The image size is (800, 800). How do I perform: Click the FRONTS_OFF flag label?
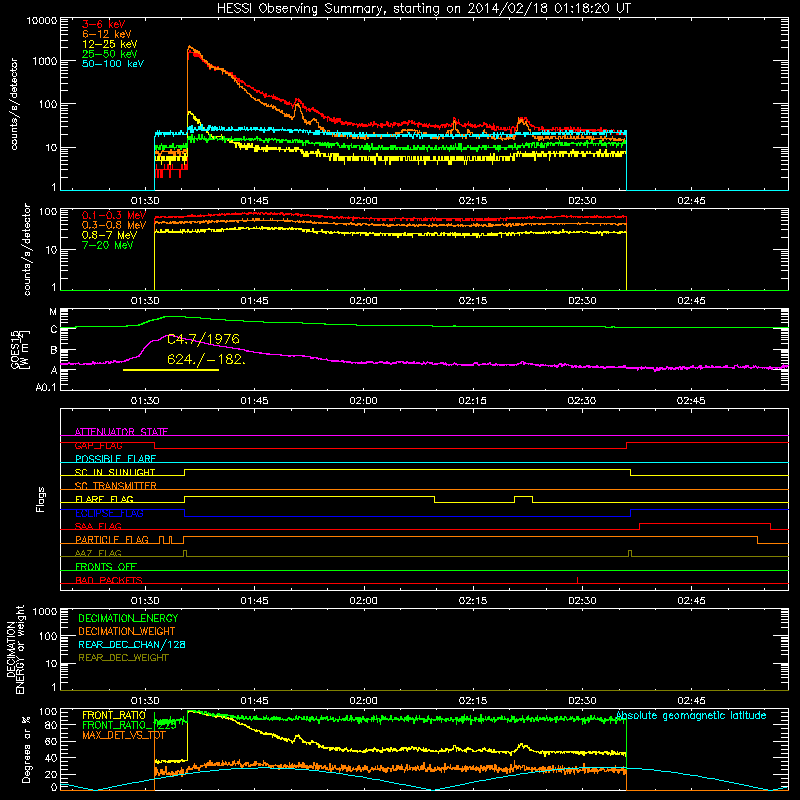click(106, 567)
